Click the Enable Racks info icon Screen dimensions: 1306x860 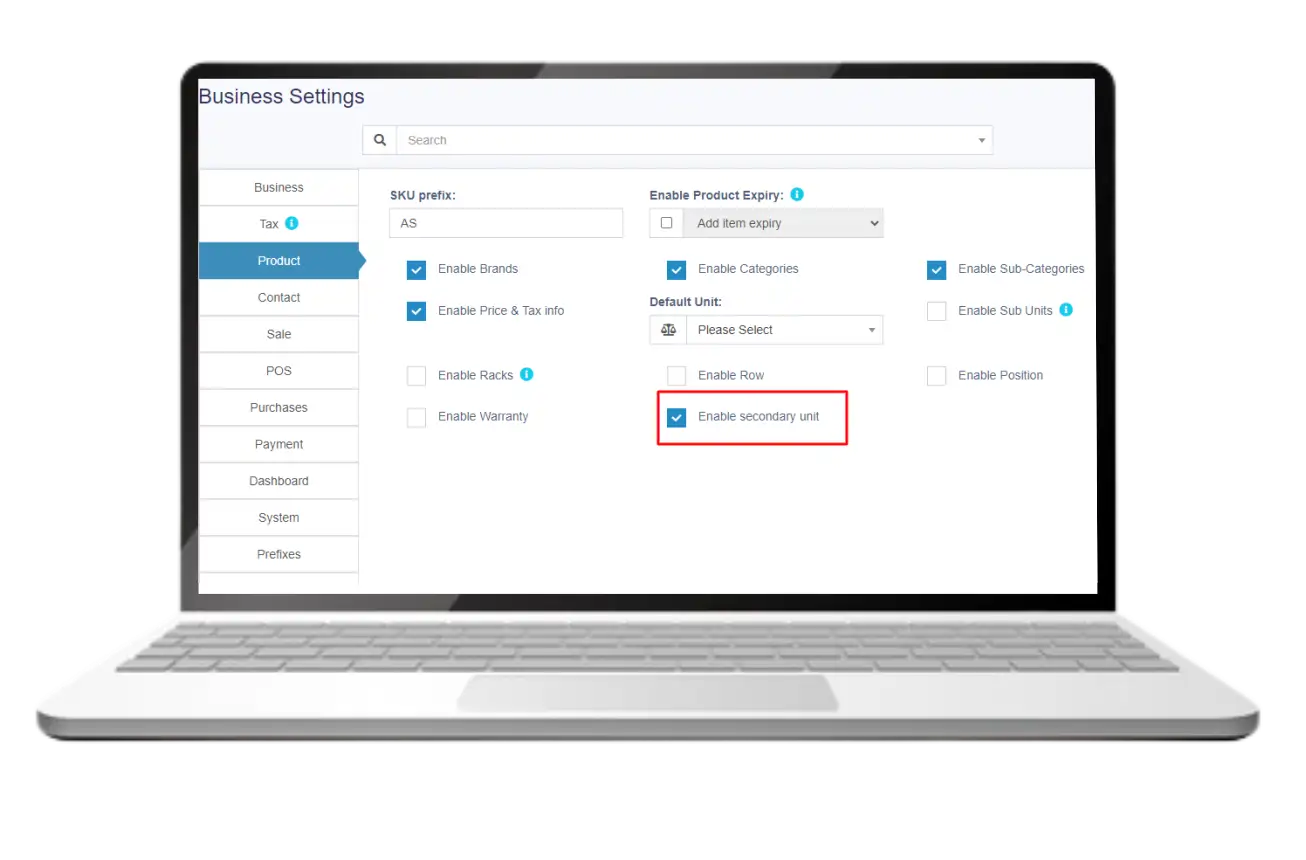(527, 374)
